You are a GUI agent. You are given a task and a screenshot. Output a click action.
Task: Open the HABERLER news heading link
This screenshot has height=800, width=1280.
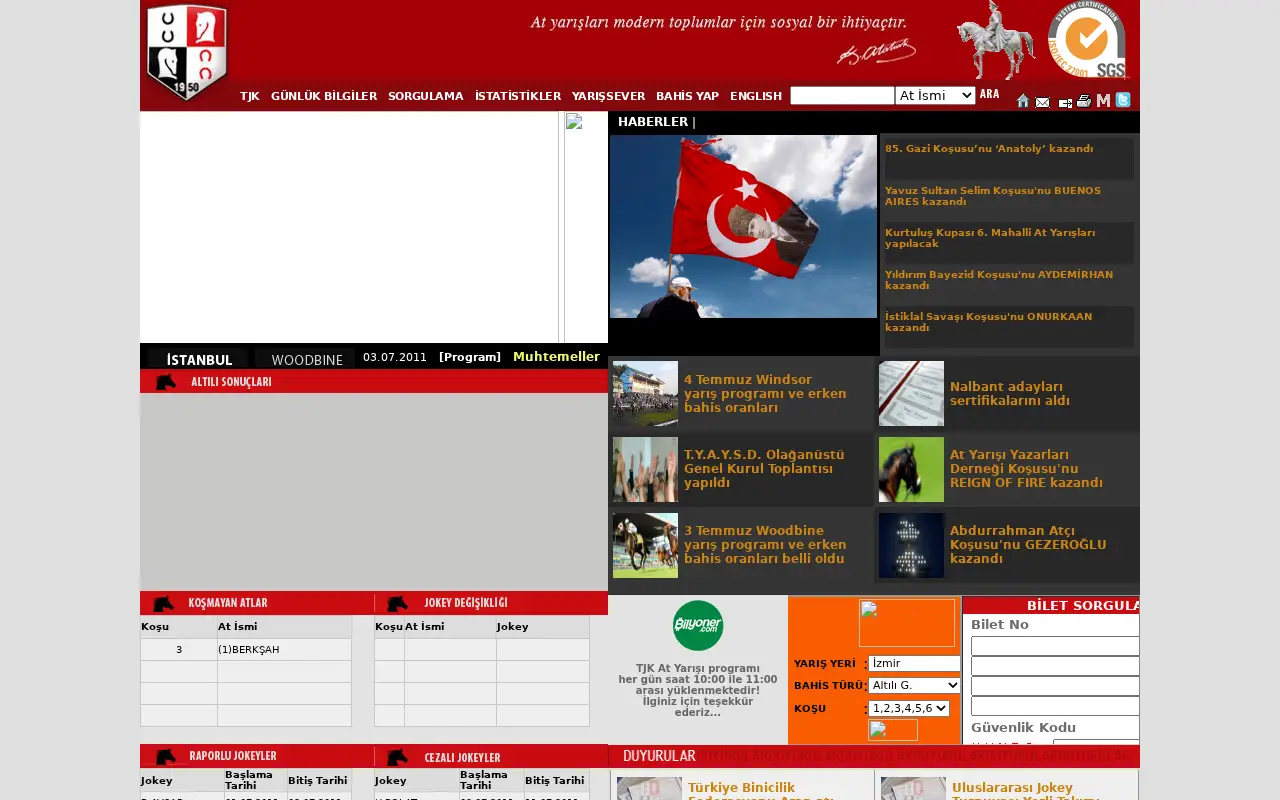653,122
